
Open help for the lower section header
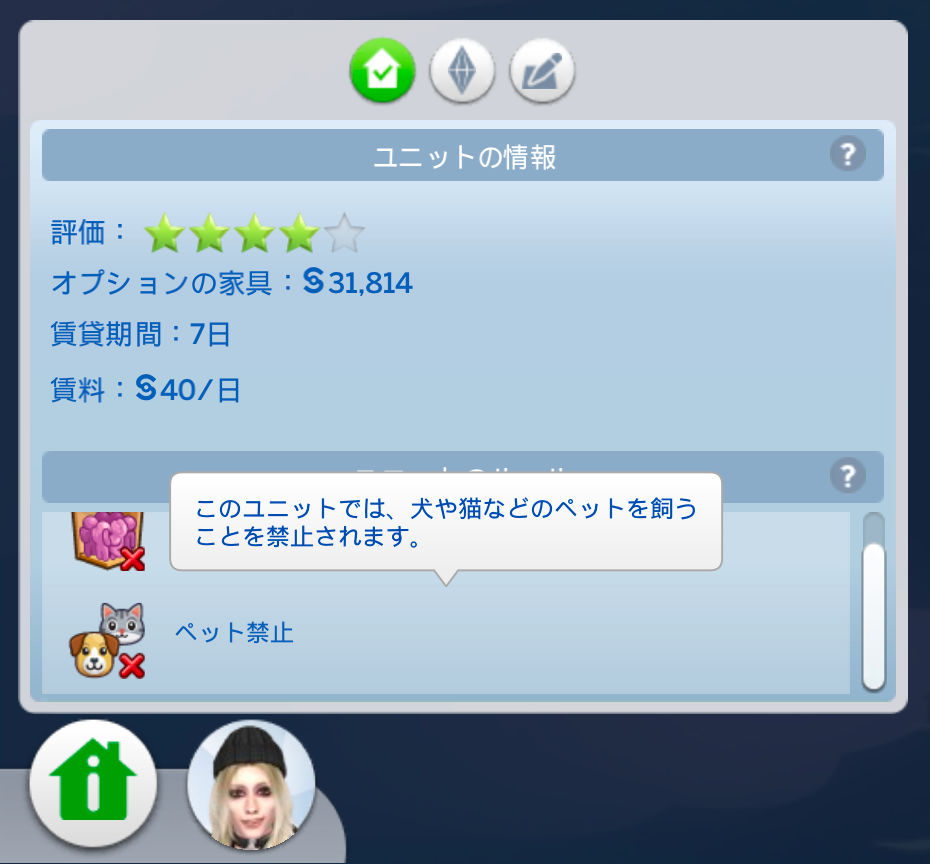pyautogui.click(x=847, y=476)
